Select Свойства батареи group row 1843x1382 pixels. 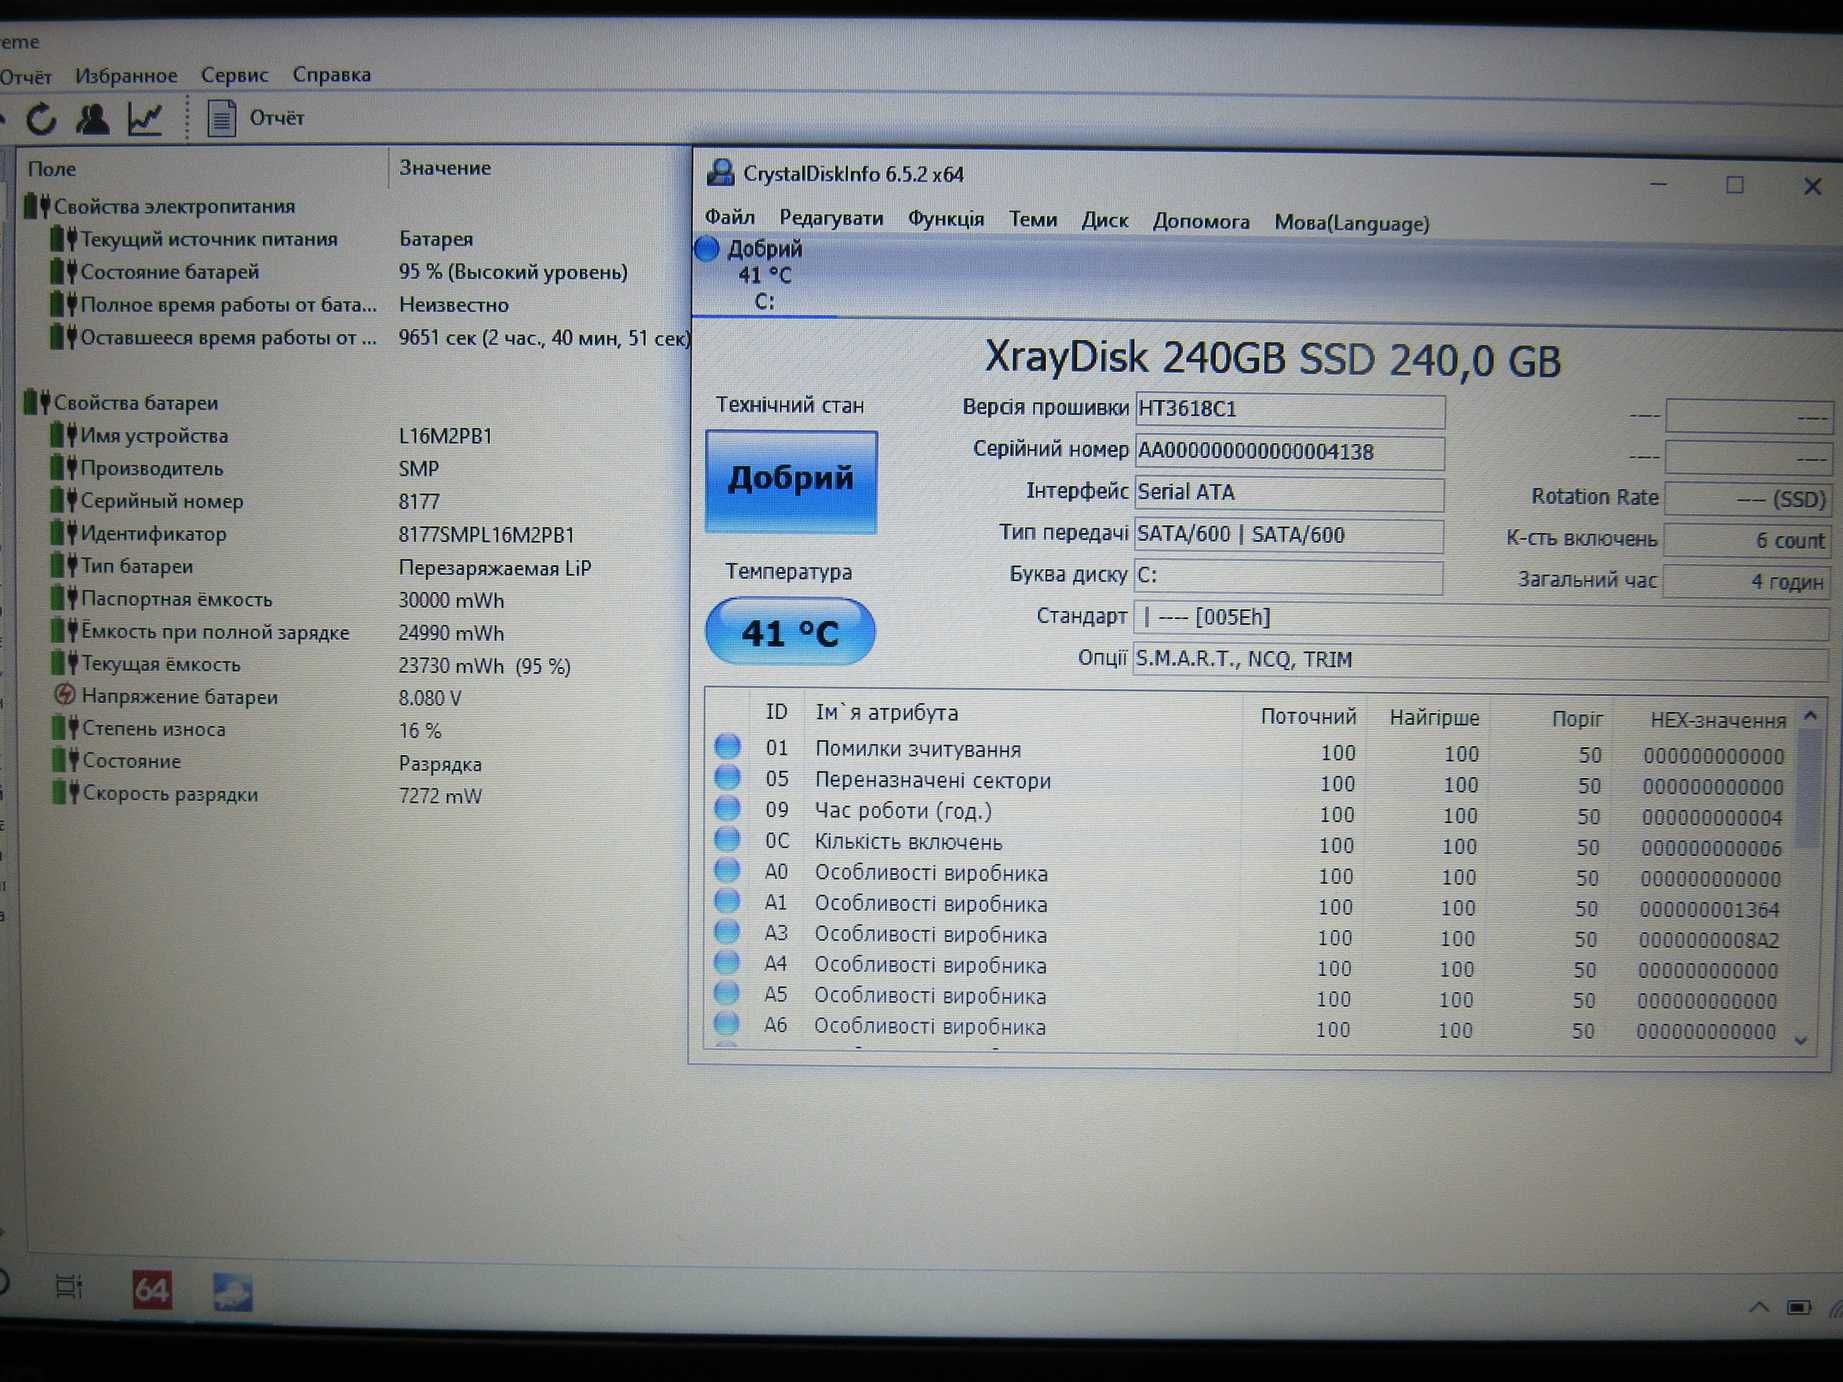[122, 402]
